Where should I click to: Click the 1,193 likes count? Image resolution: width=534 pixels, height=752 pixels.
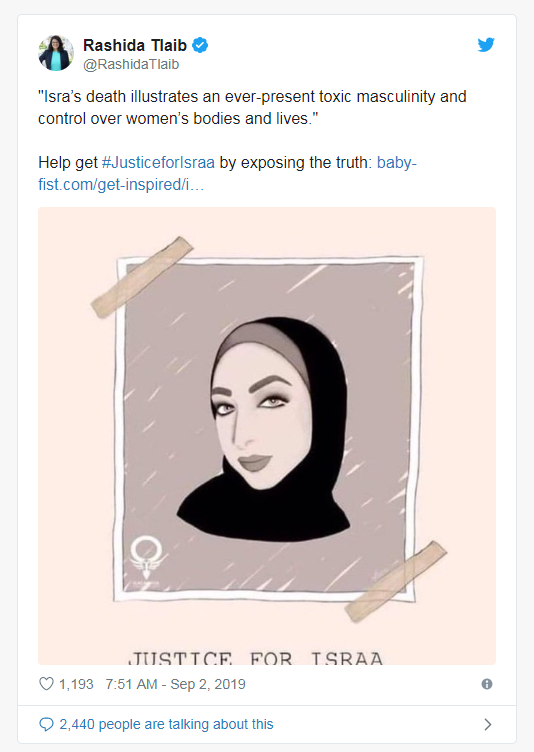pos(76,684)
